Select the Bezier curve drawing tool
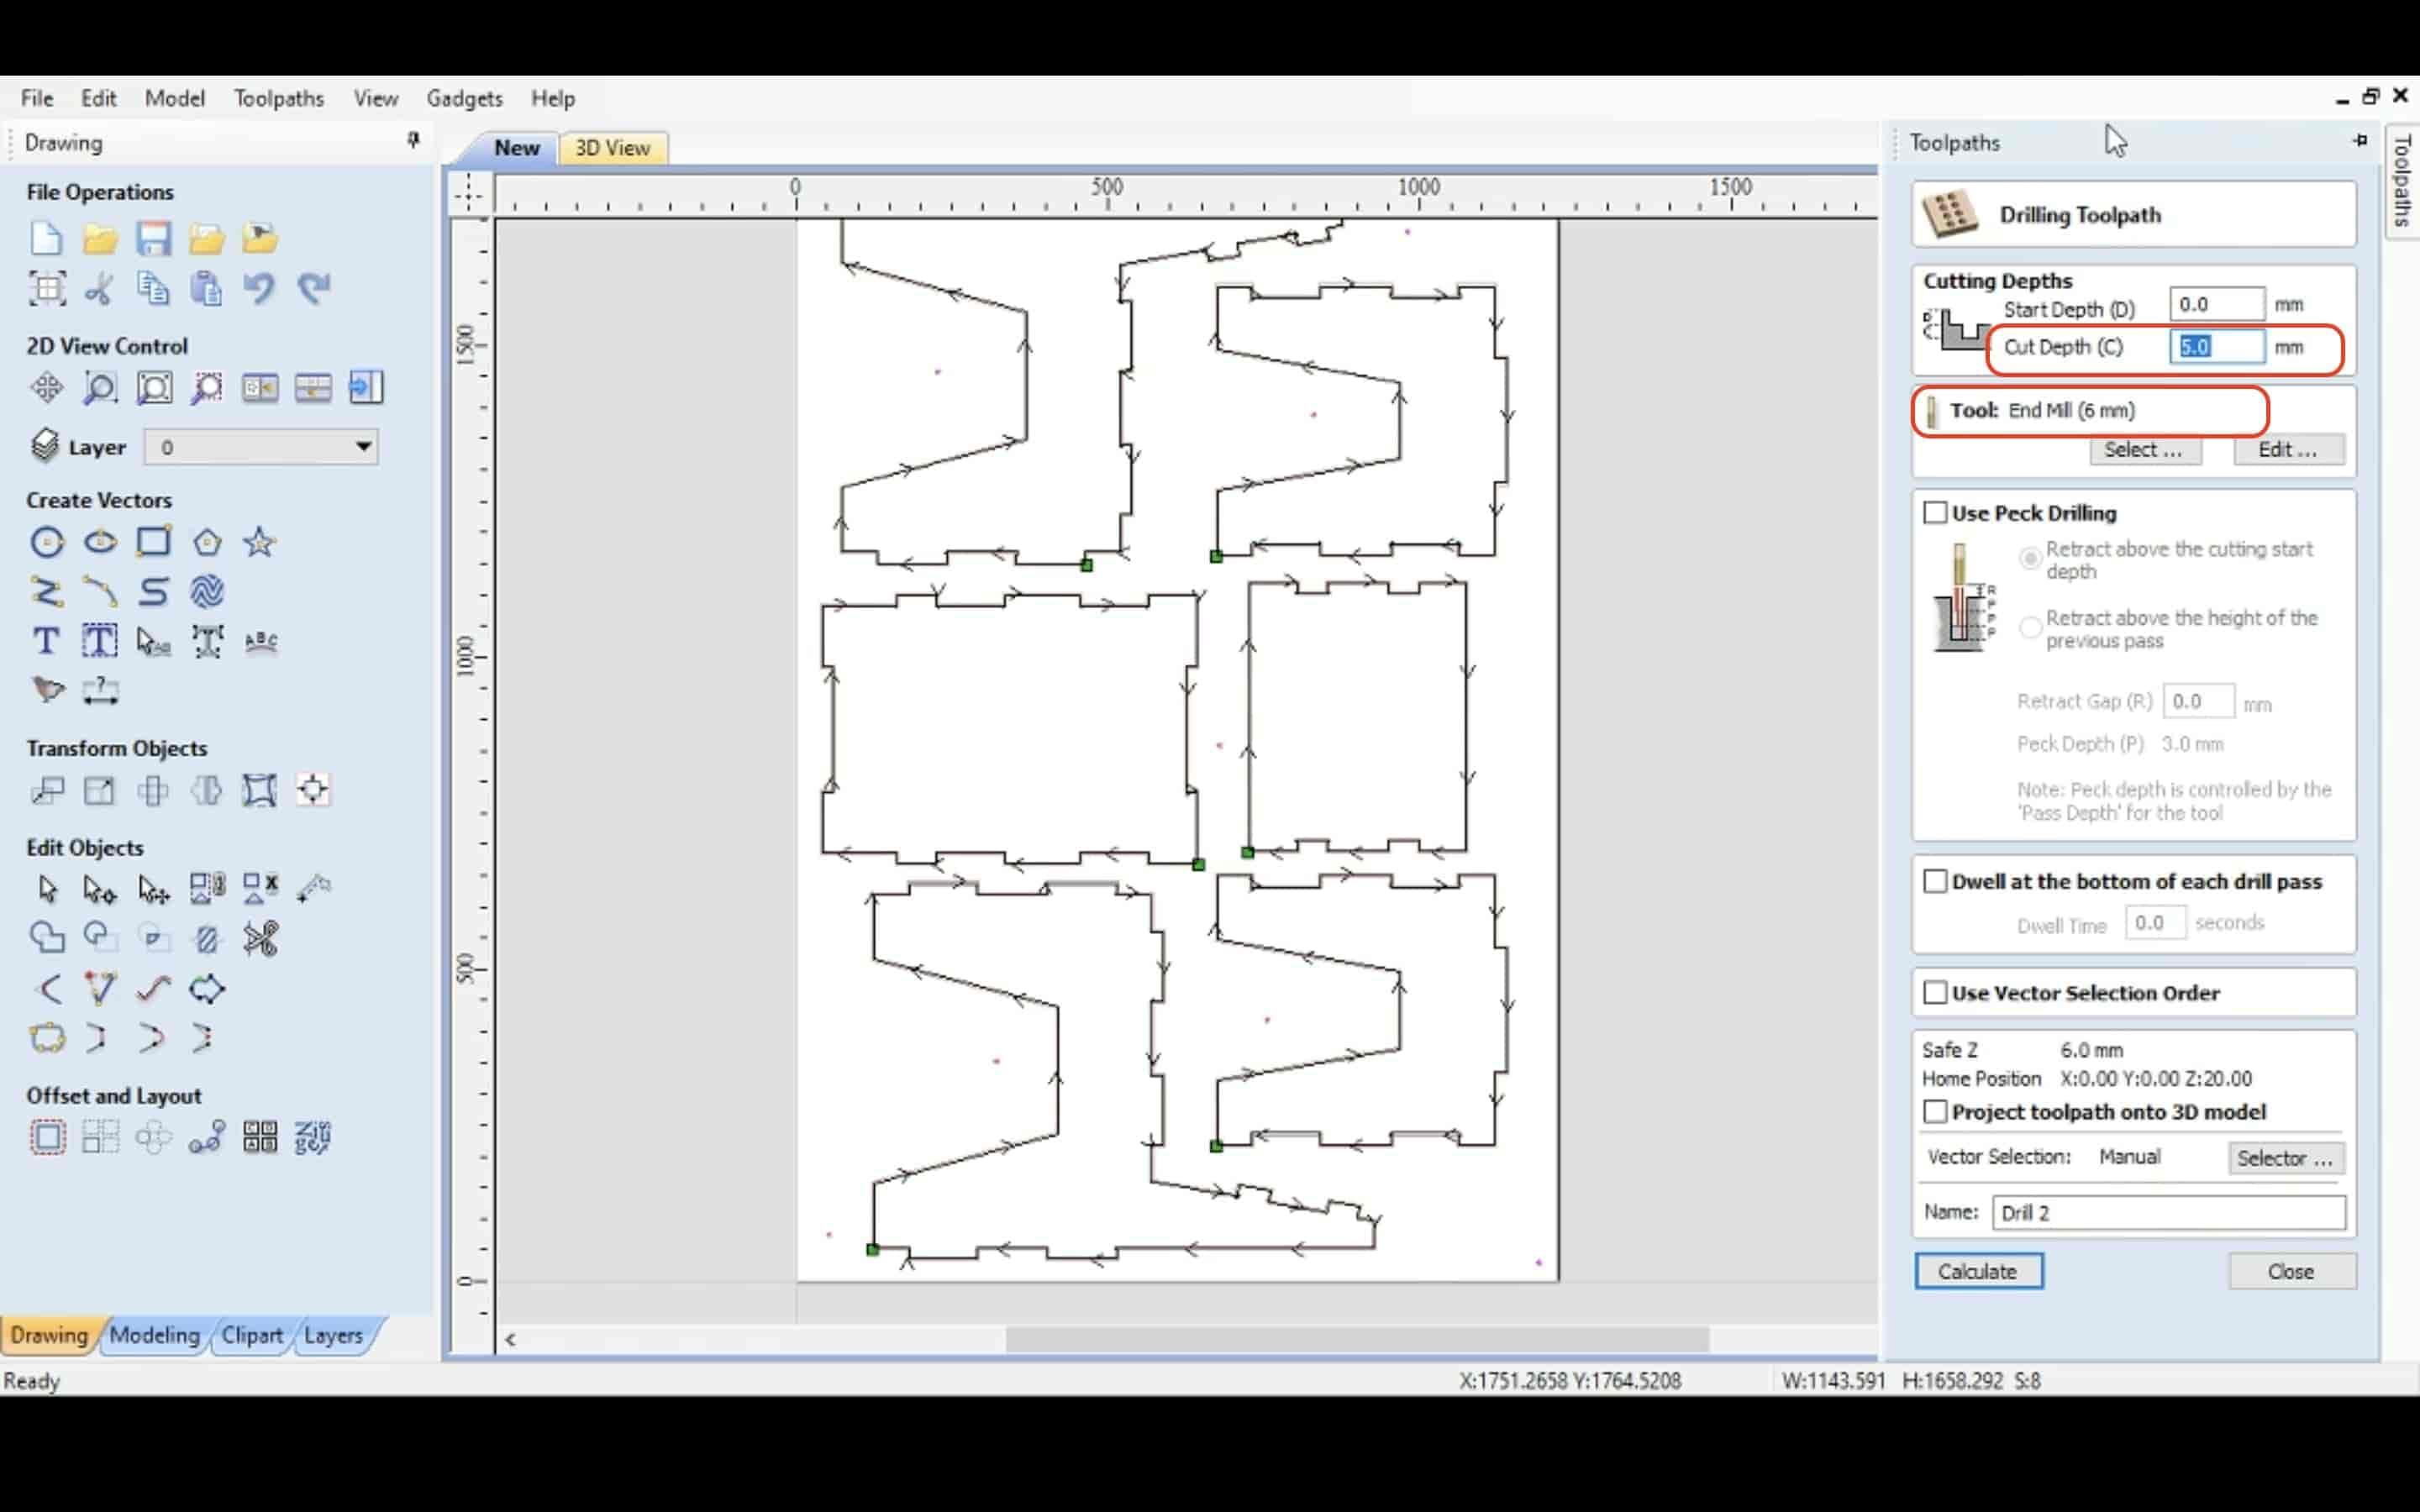 [x=97, y=591]
